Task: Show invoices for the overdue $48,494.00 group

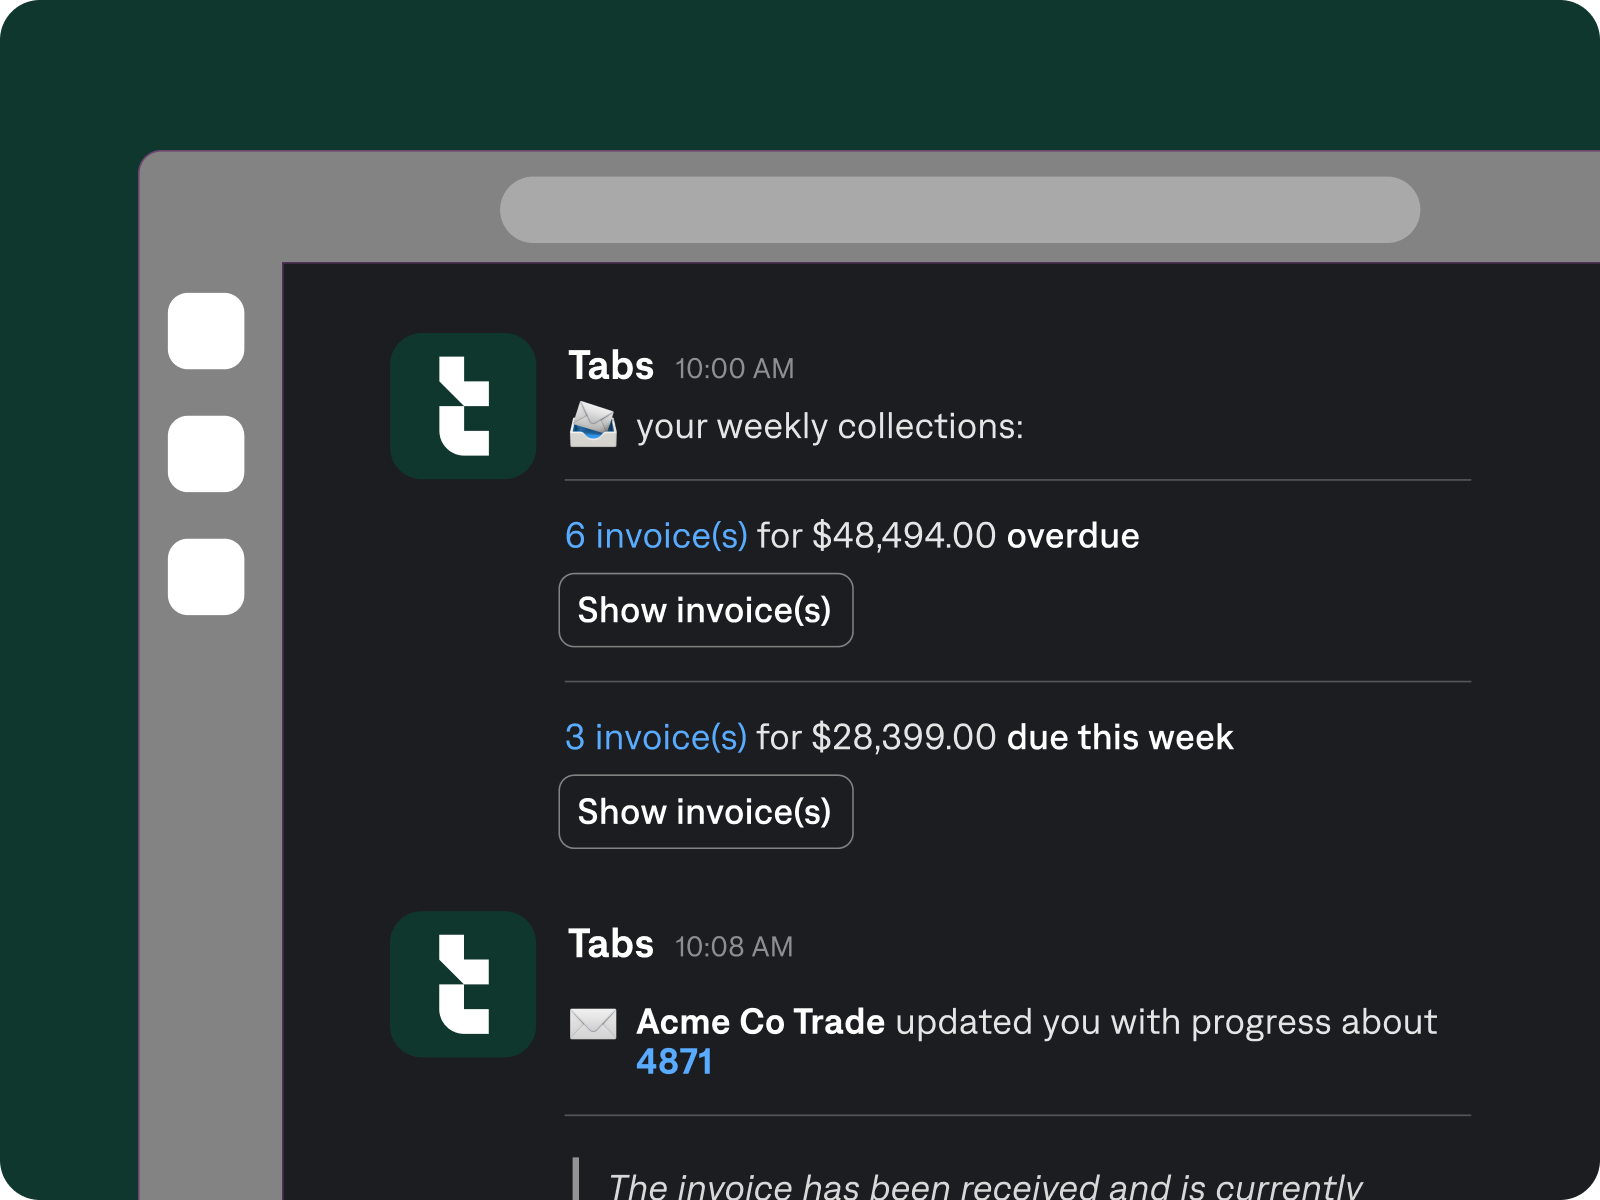Action: pyautogui.click(x=706, y=610)
